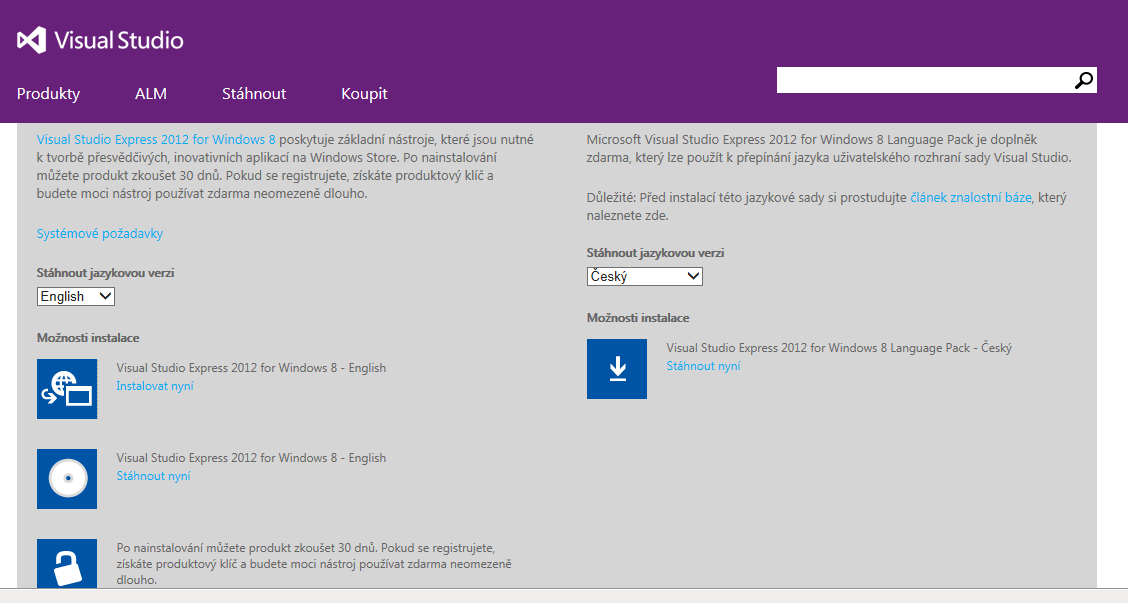Open the Produkty menu

coord(48,94)
